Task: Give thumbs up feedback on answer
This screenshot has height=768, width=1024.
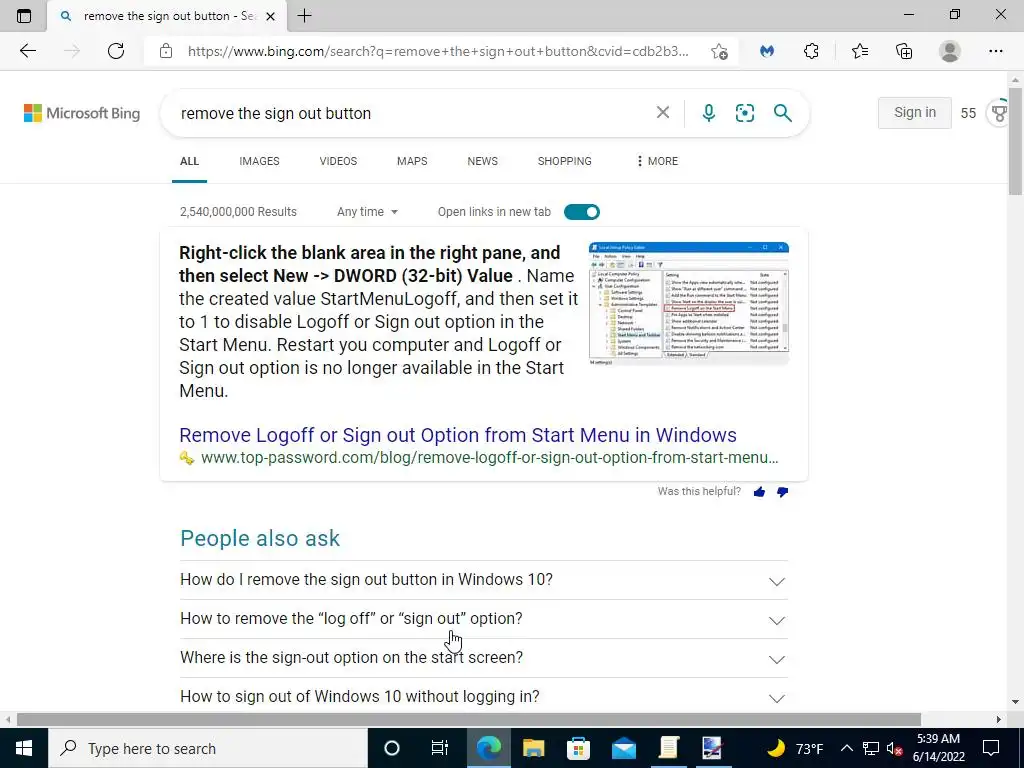Action: (x=759, y=492)
